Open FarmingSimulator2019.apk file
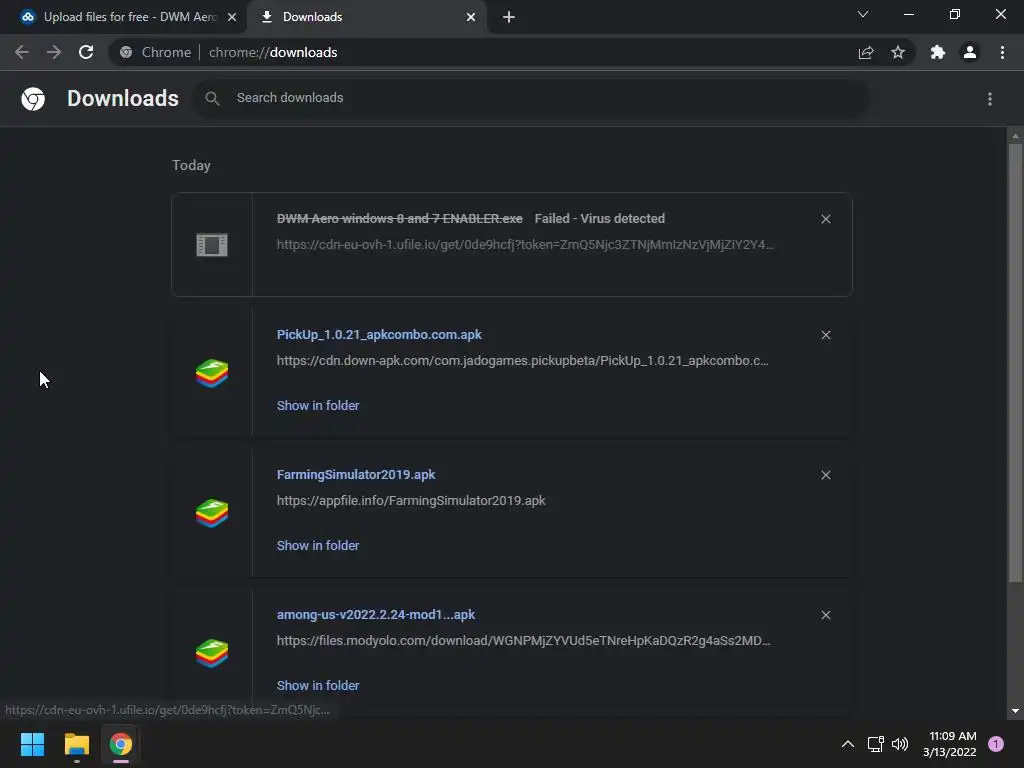 pos(356,475)
